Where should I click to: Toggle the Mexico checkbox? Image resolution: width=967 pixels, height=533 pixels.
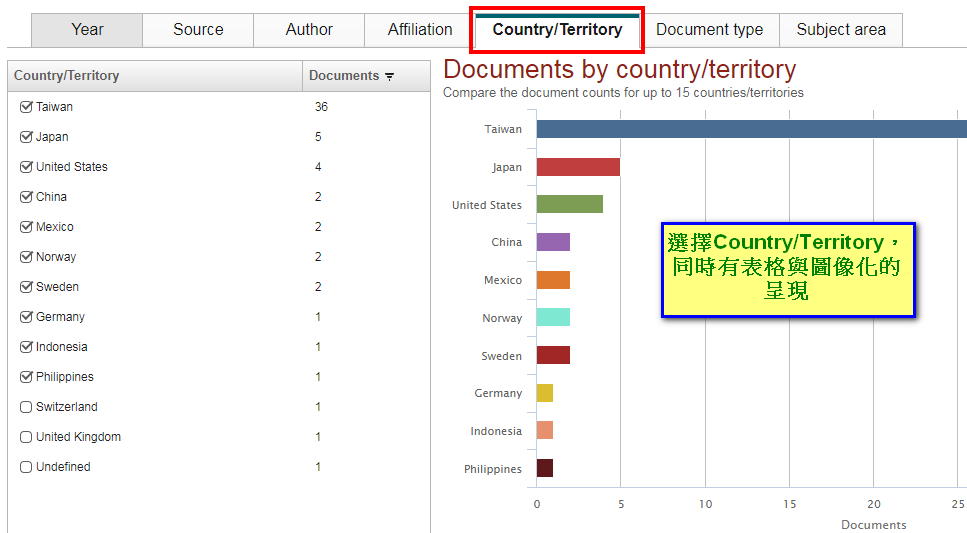26,227
